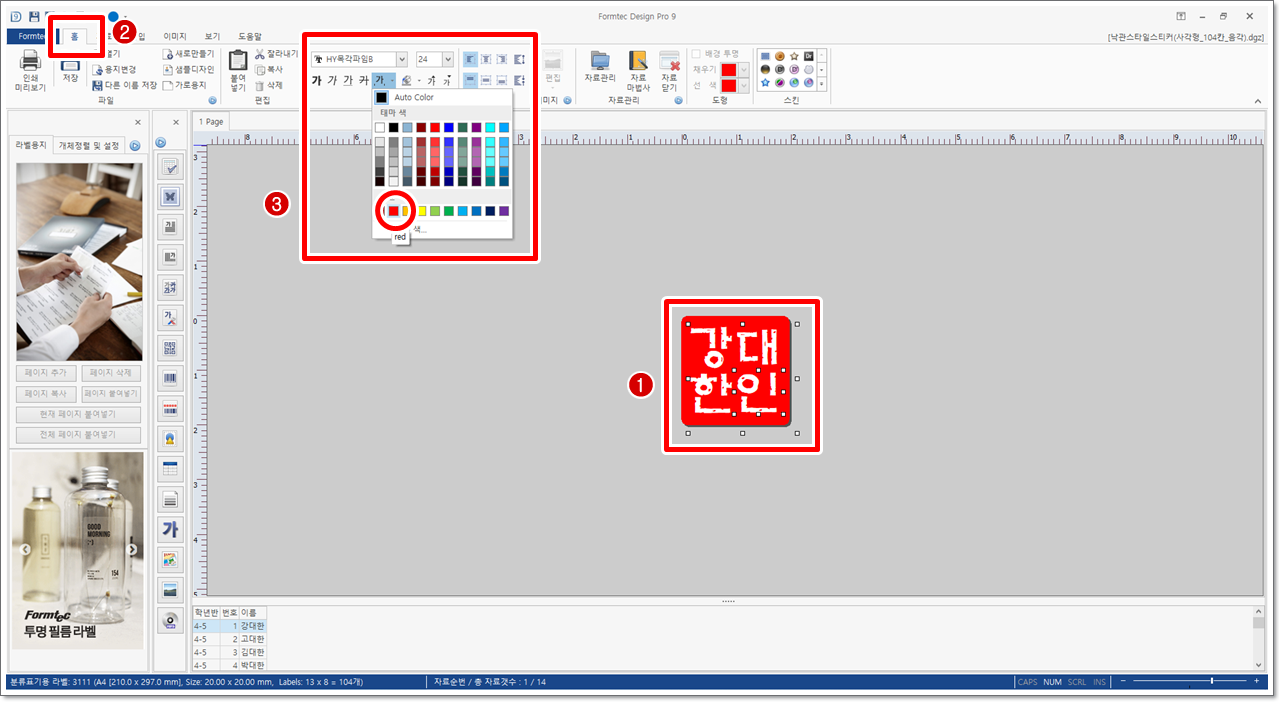
Task: Open 자료관리 data management
Action: click(x=600, y=66)
